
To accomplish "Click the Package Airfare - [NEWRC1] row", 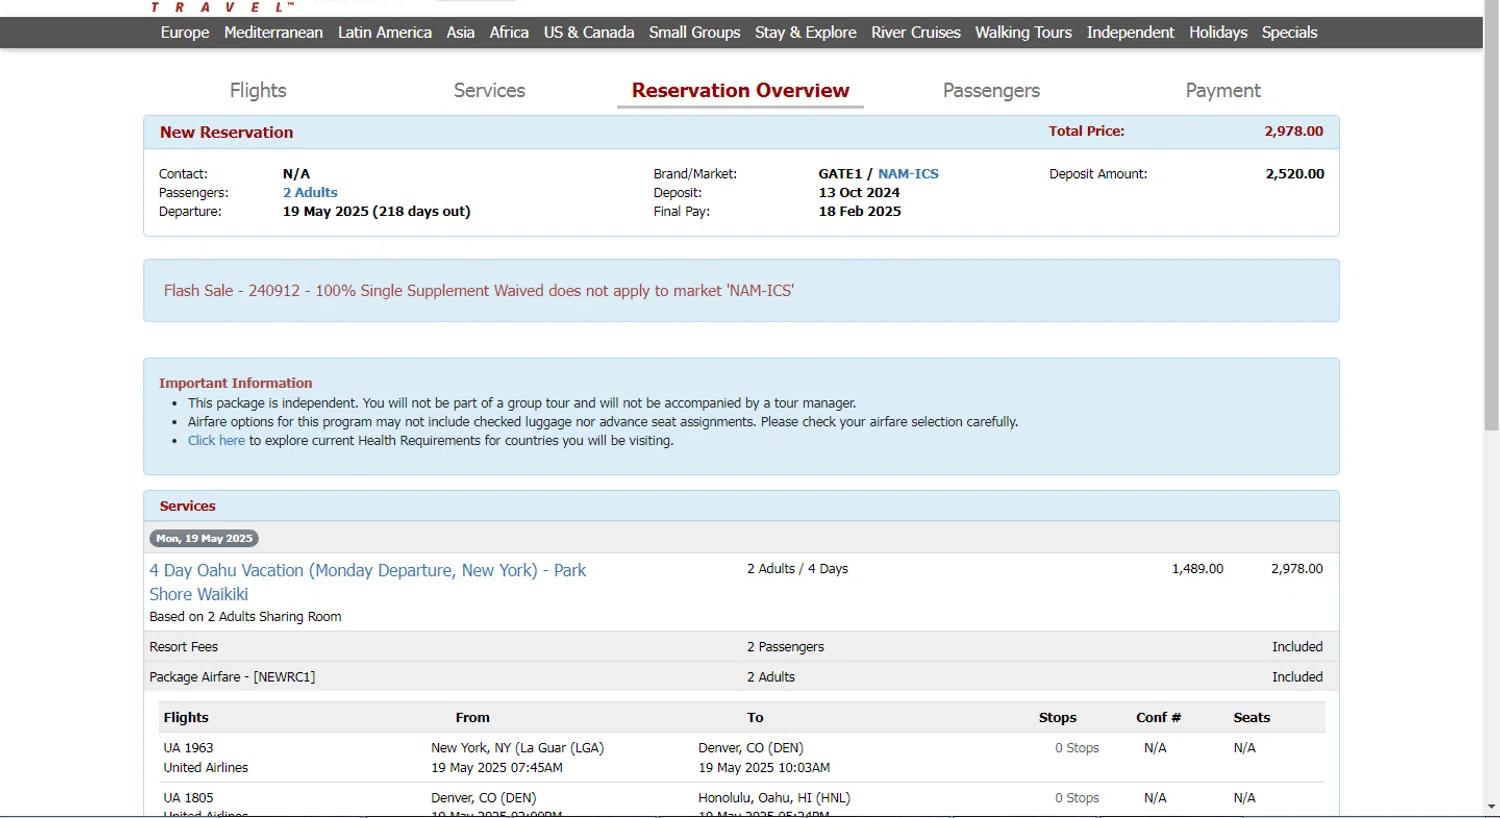I will pos(741,676).
